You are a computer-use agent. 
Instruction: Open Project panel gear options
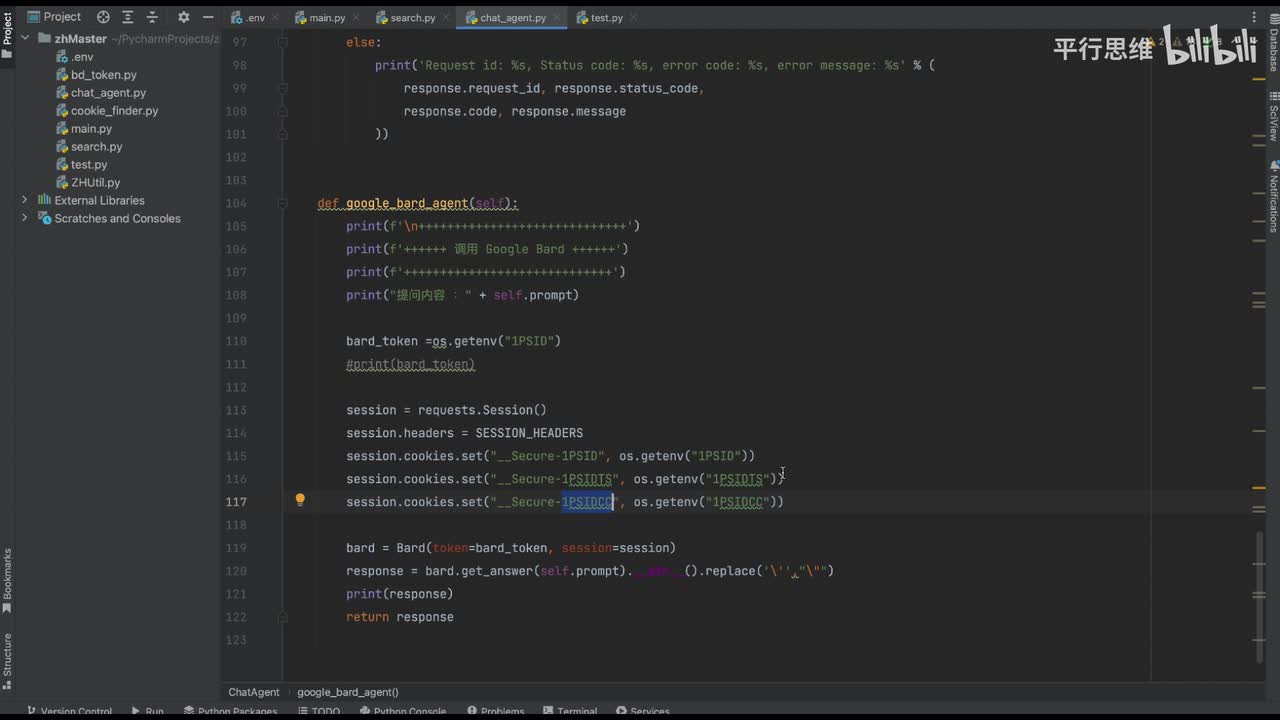point(183,17)
